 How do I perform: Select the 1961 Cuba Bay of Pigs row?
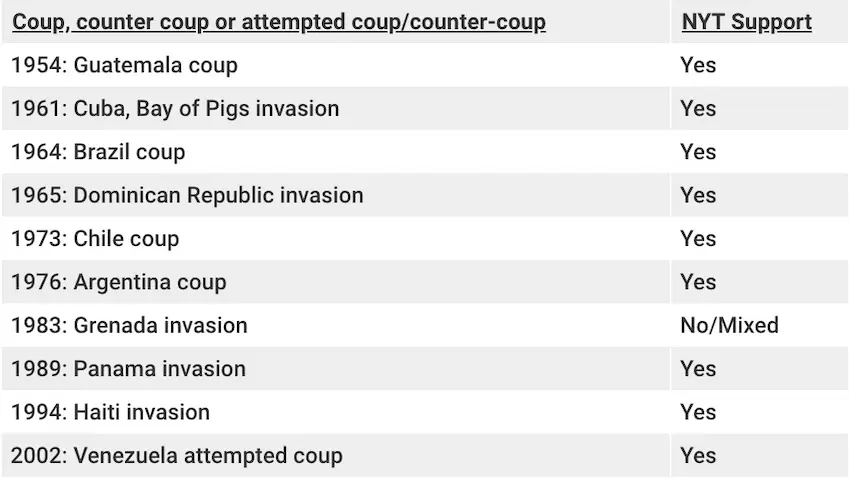(425, 108)
